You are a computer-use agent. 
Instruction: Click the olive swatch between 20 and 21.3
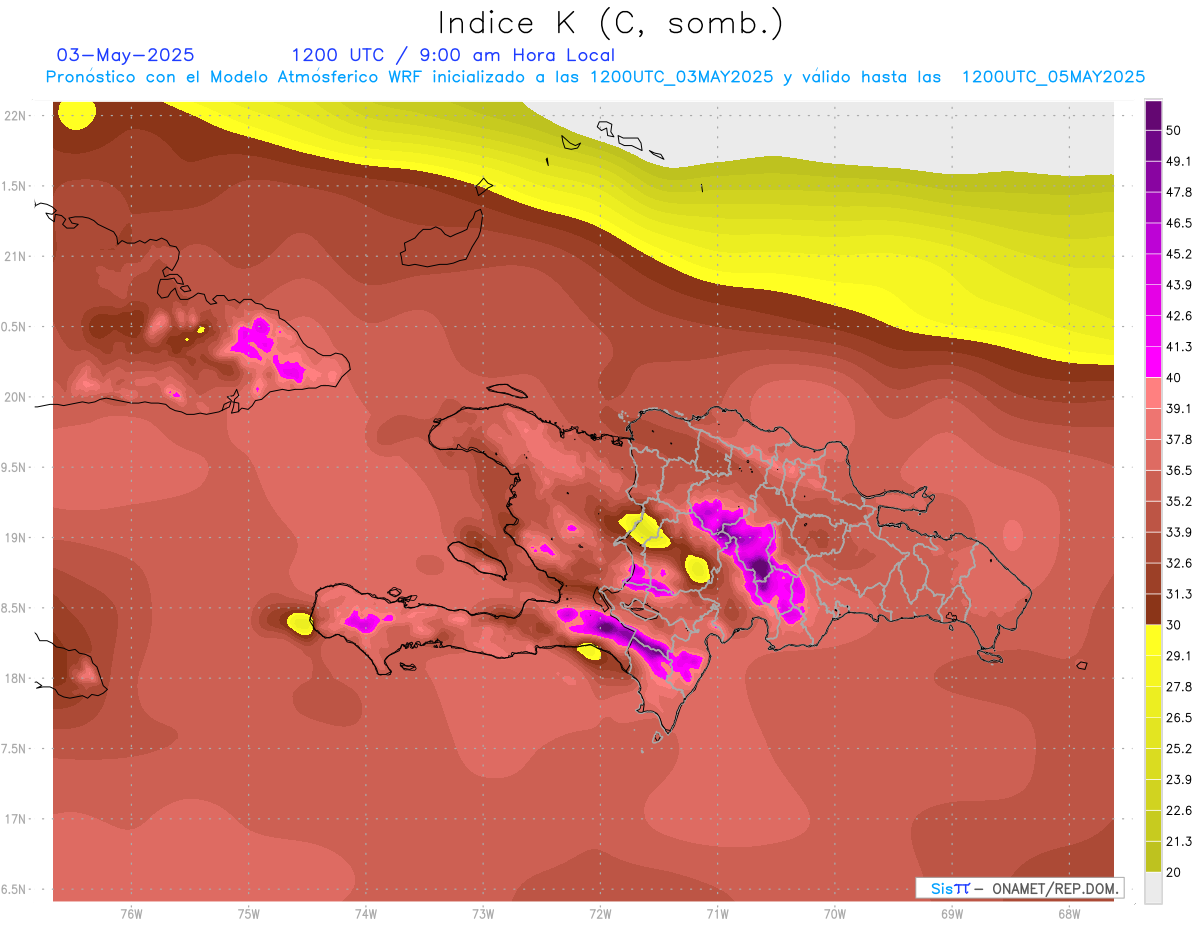coord(1153,856)
